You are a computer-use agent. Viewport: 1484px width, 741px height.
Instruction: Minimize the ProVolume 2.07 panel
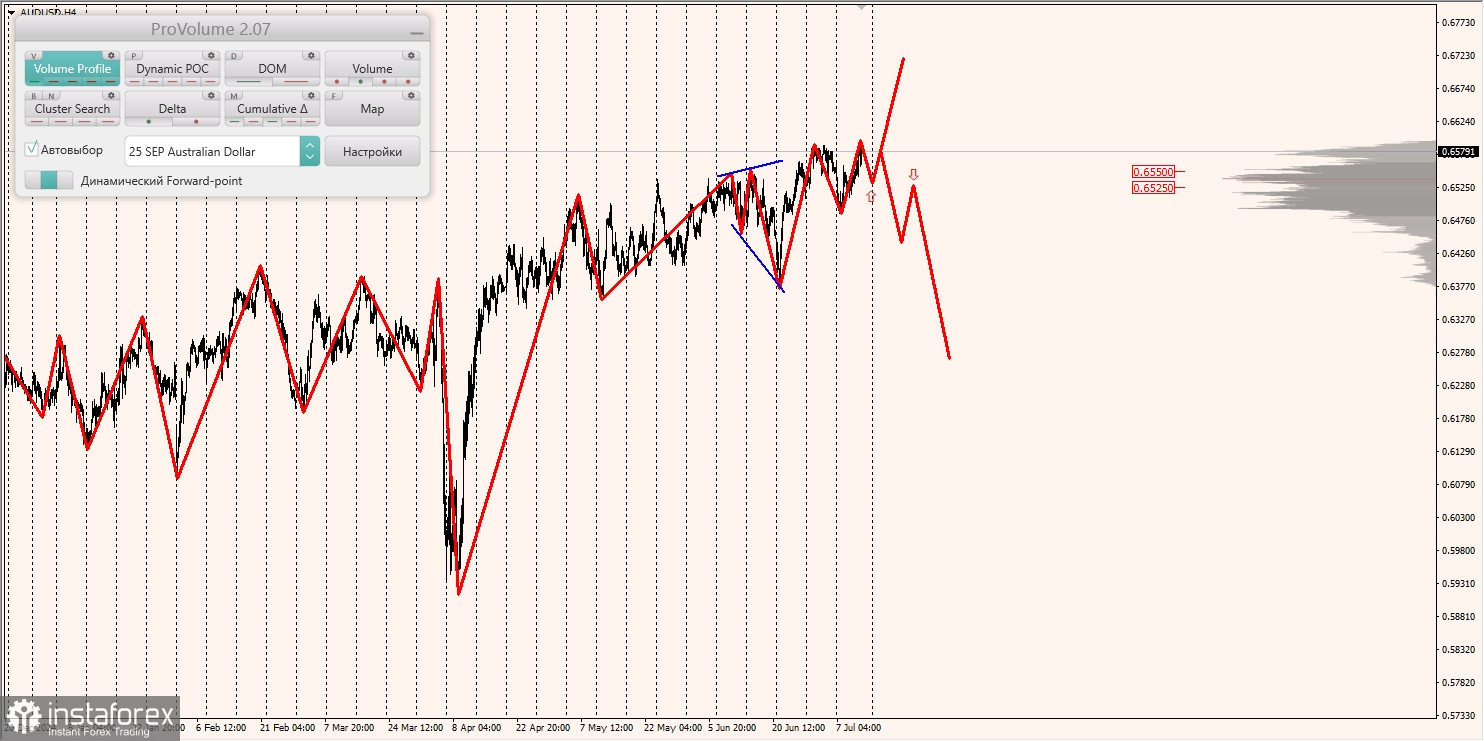417,33
